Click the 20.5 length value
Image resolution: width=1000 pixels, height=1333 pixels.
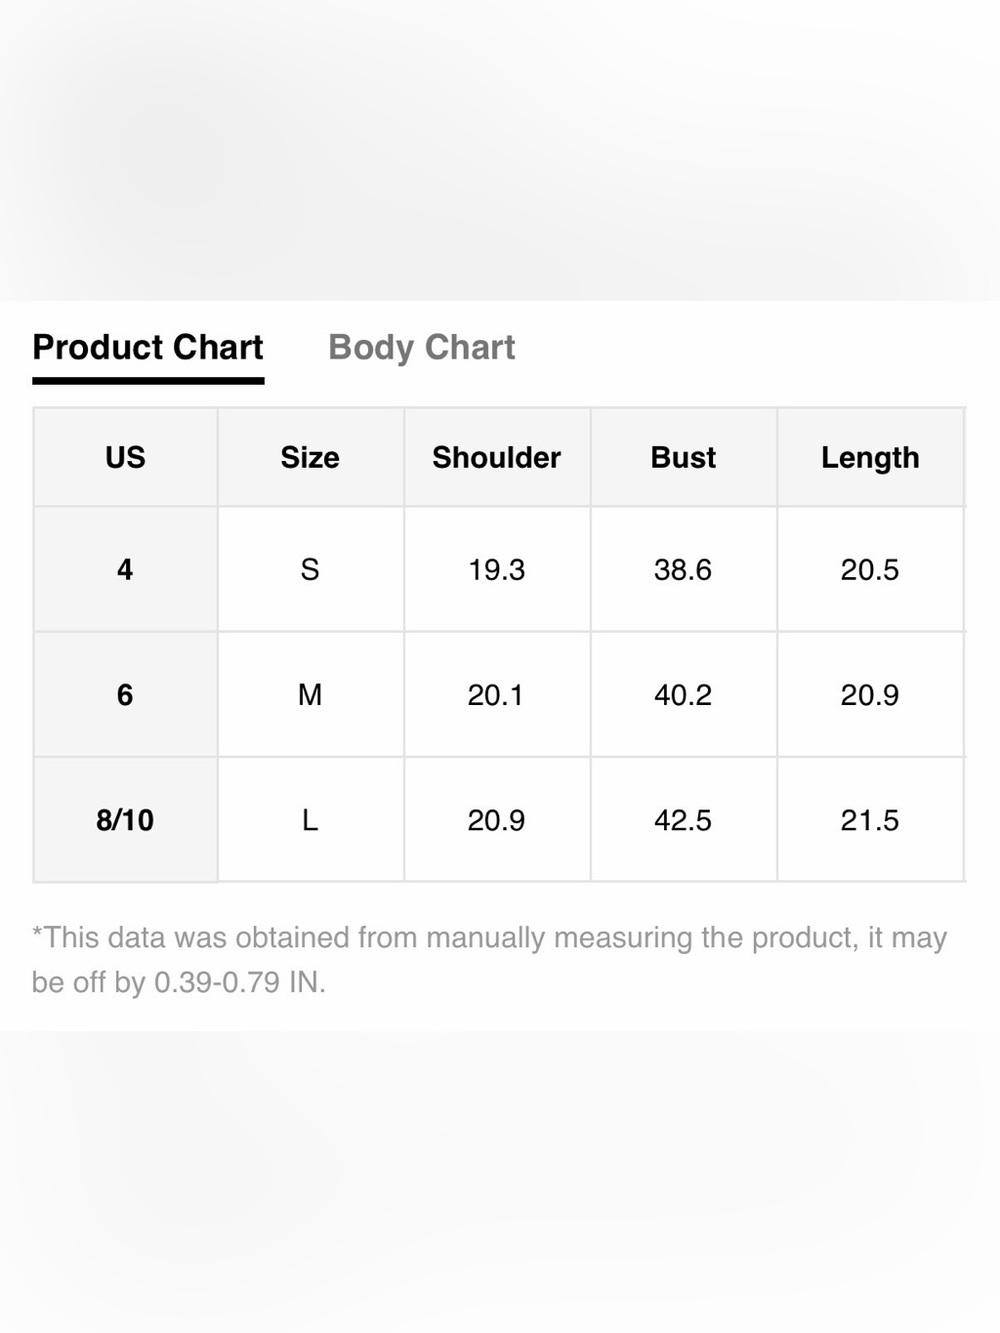[x=870, y=569]
